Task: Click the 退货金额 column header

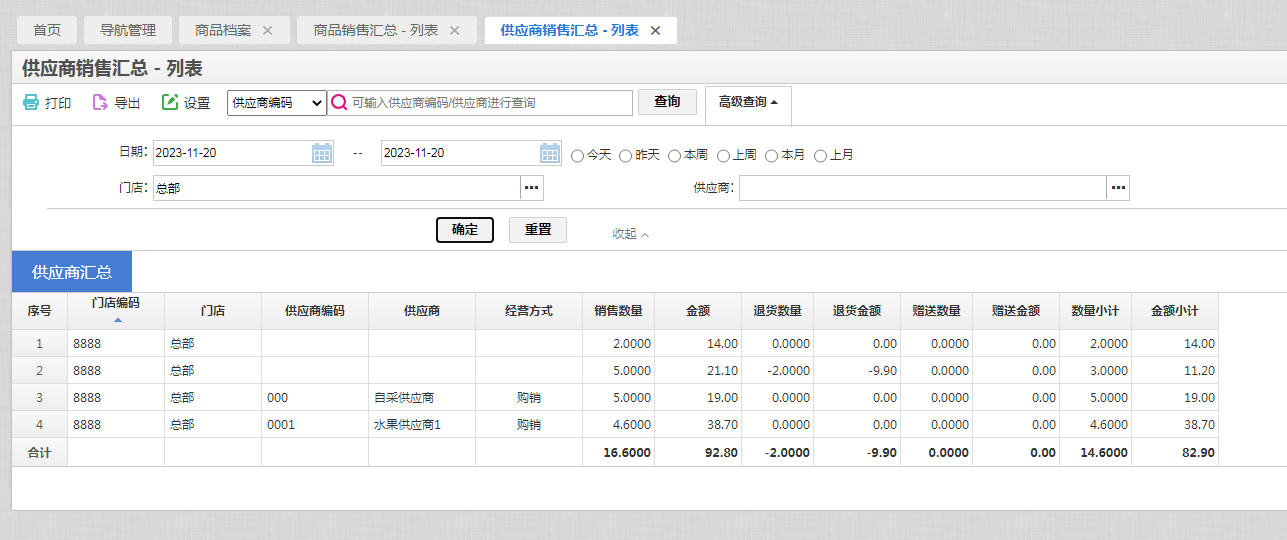Action: pyautogui.click(x=857, y=311)
